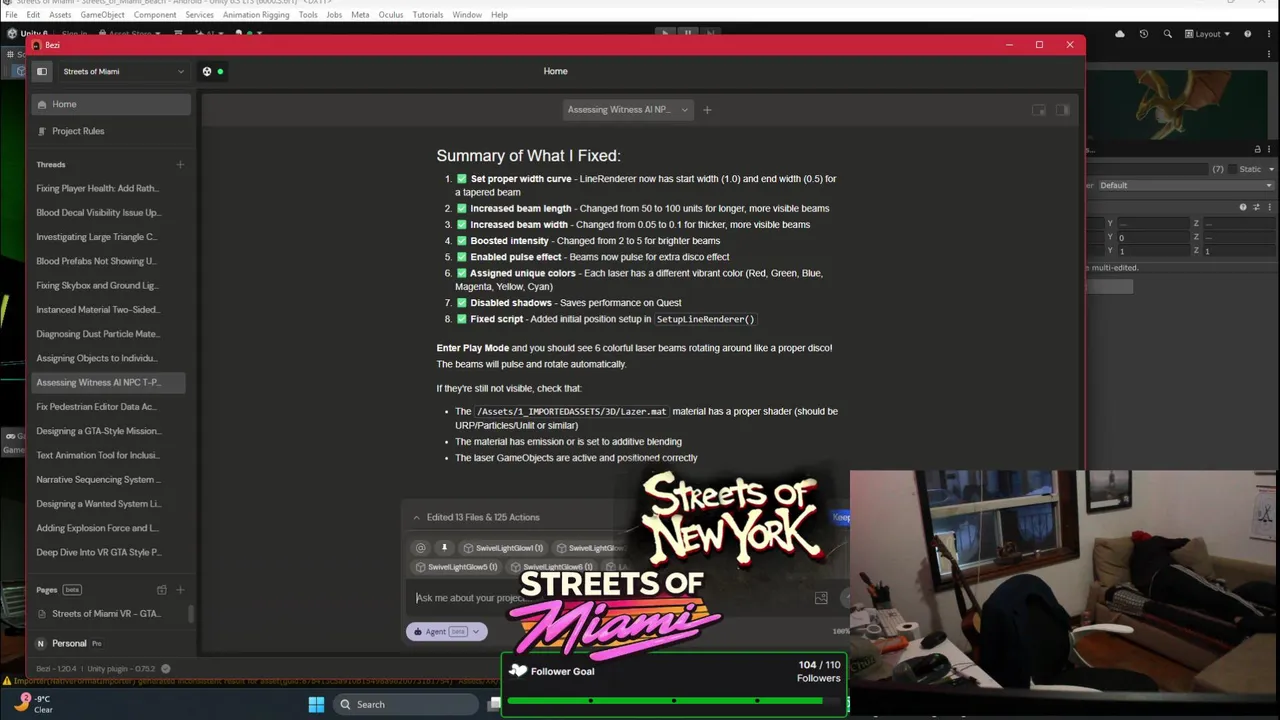Image resolution: width=1280 pixels, height=720 pixels.
Task: Open the Streets of Miami project dropdown
Action: (123, 71)
